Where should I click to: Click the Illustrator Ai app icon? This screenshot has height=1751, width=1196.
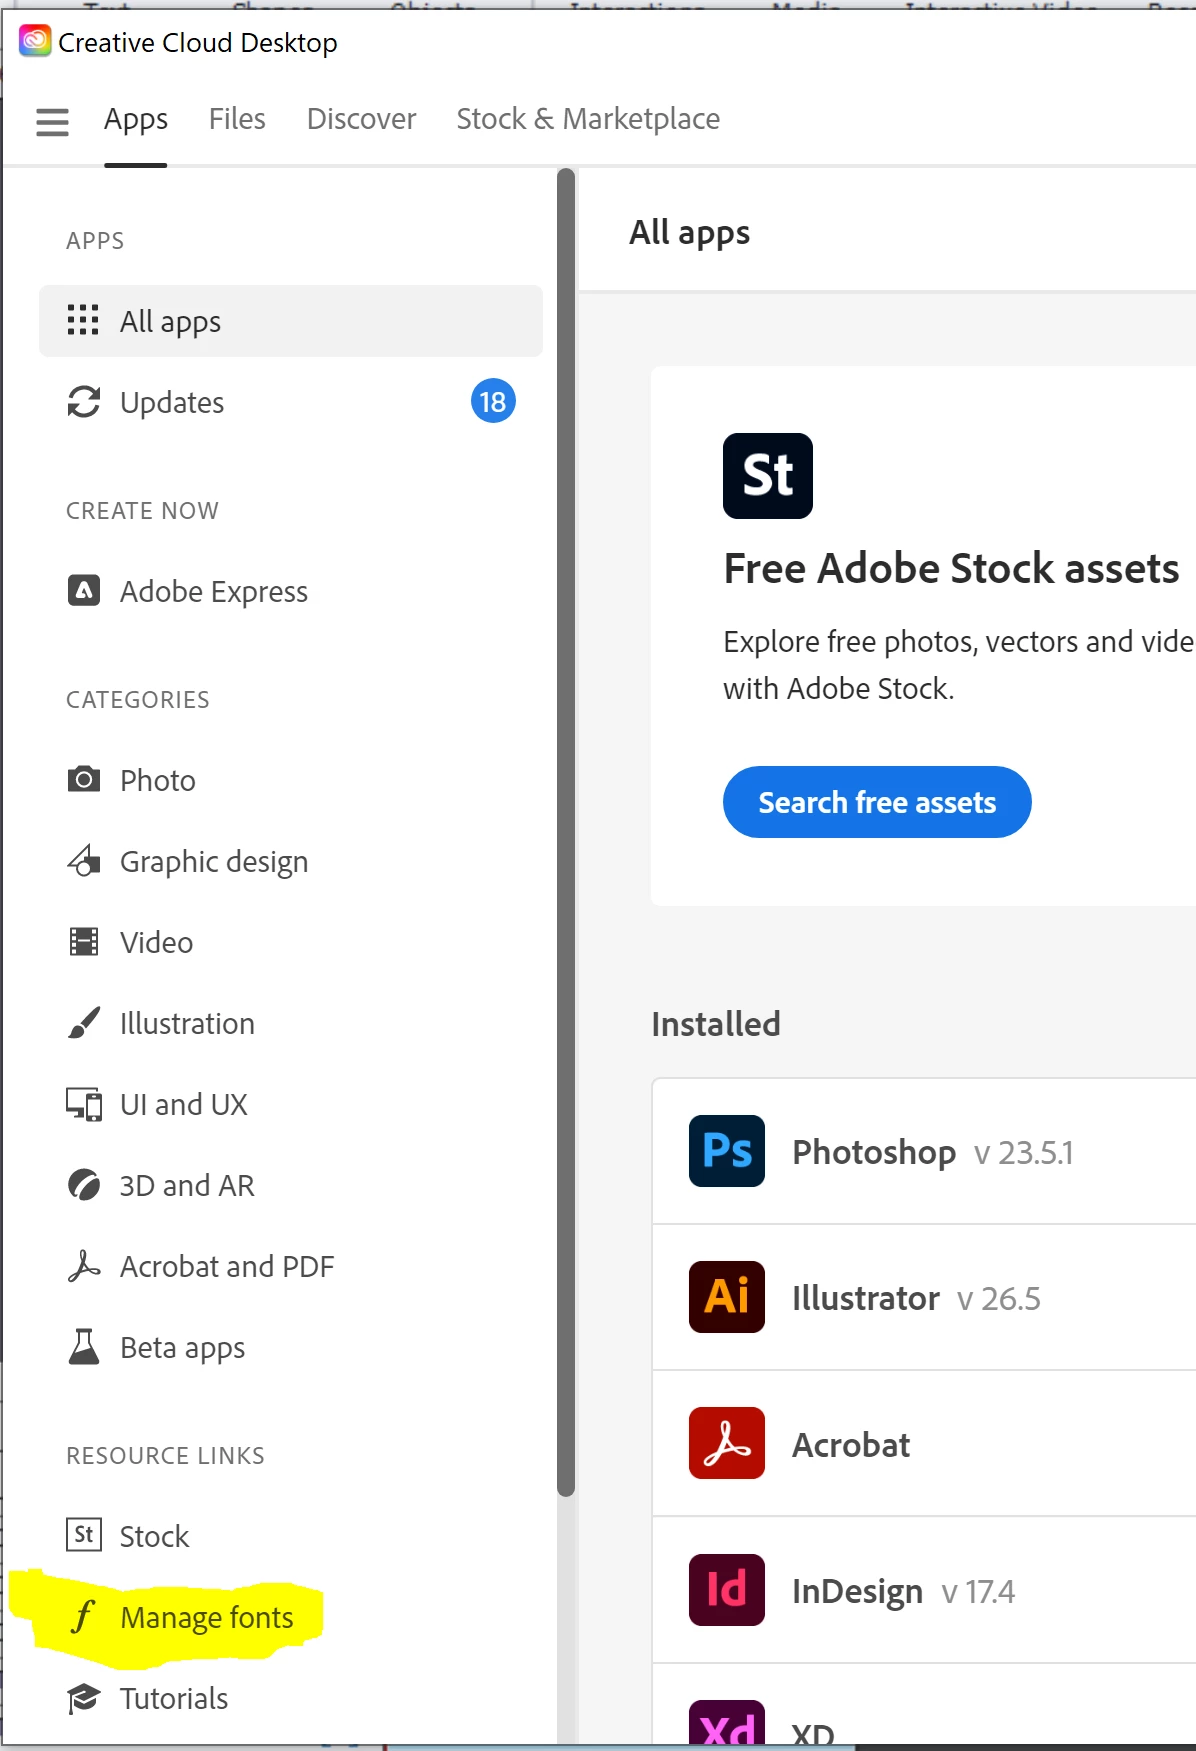click(727, 1297)
